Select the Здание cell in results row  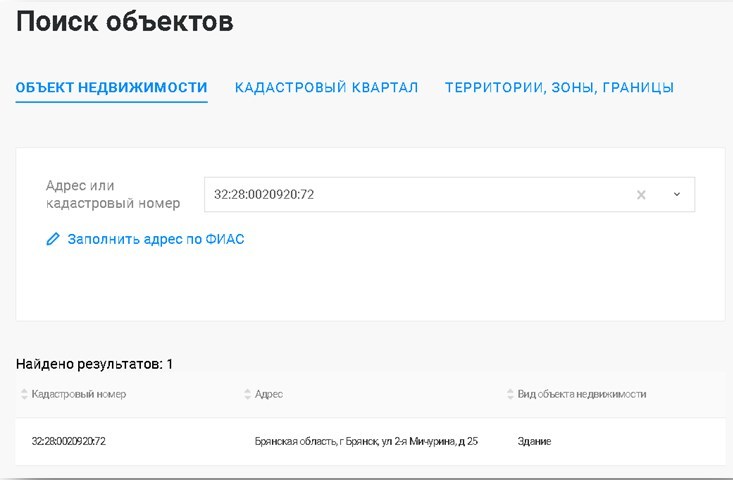pos(534,441)
